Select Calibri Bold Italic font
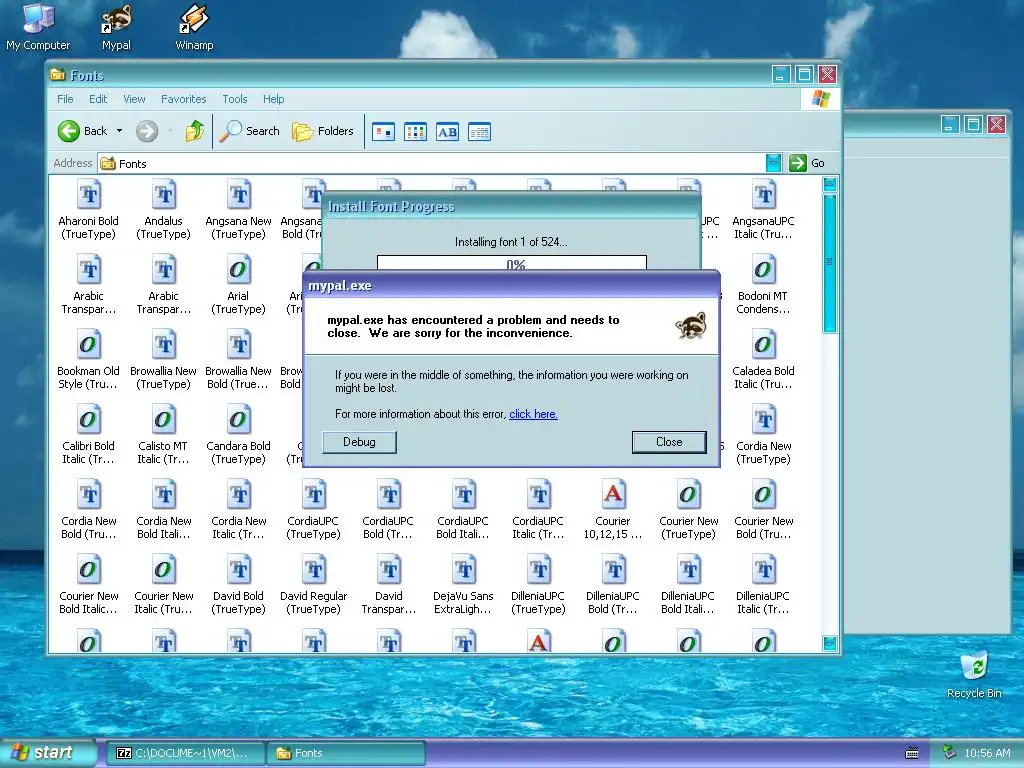 click(x=88, y=436)
